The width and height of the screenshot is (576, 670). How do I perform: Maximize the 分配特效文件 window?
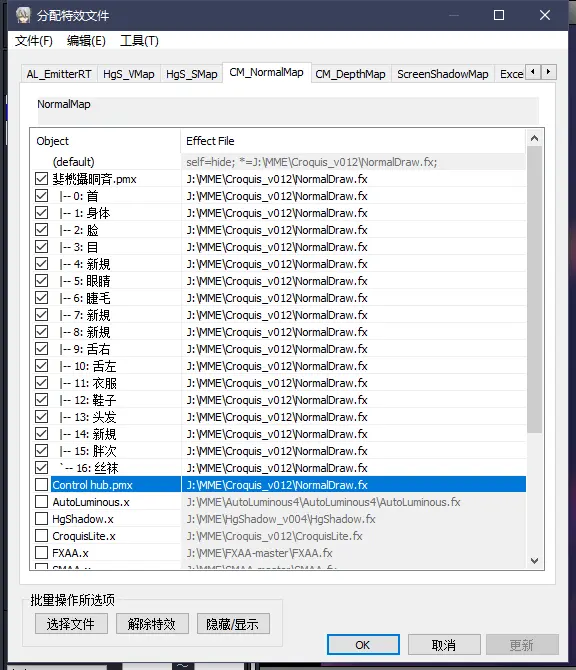(499, 15)
